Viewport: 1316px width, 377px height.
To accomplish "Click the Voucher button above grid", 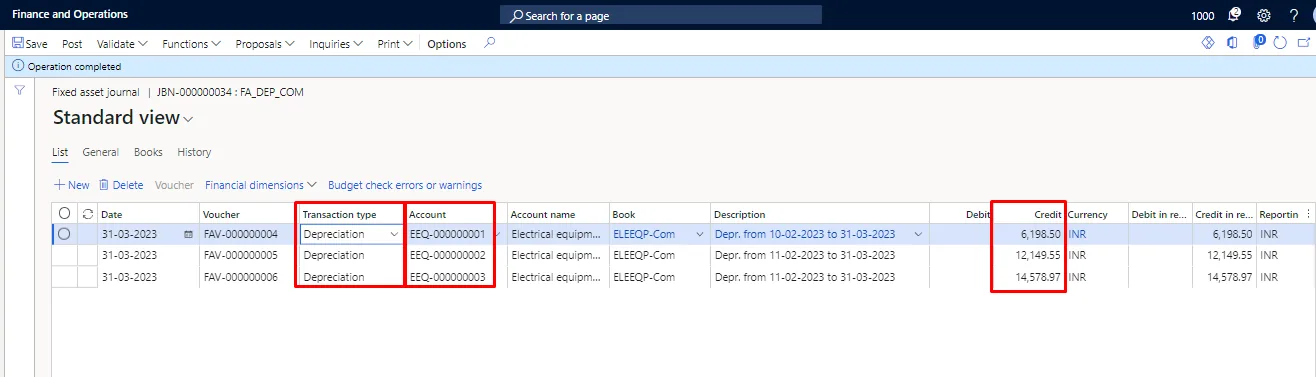I will pyautogui.click(x=174, y=185).
